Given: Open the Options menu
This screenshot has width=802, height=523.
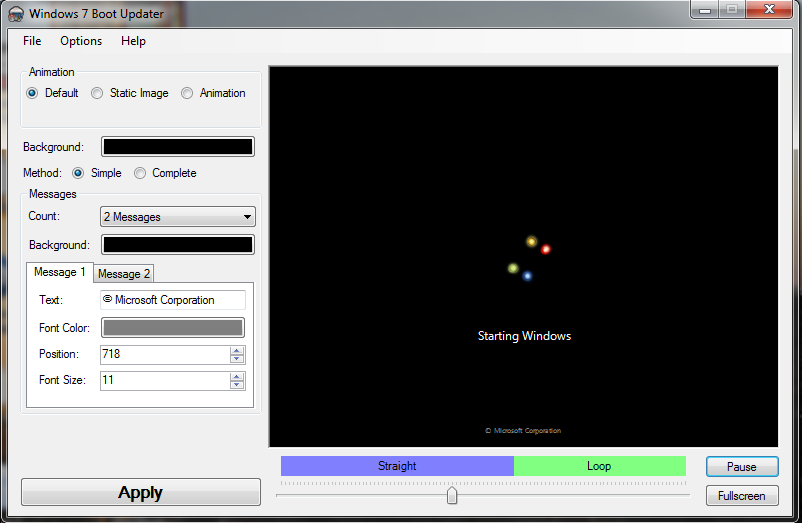Looking at the screenshot, I should (81, 41).
